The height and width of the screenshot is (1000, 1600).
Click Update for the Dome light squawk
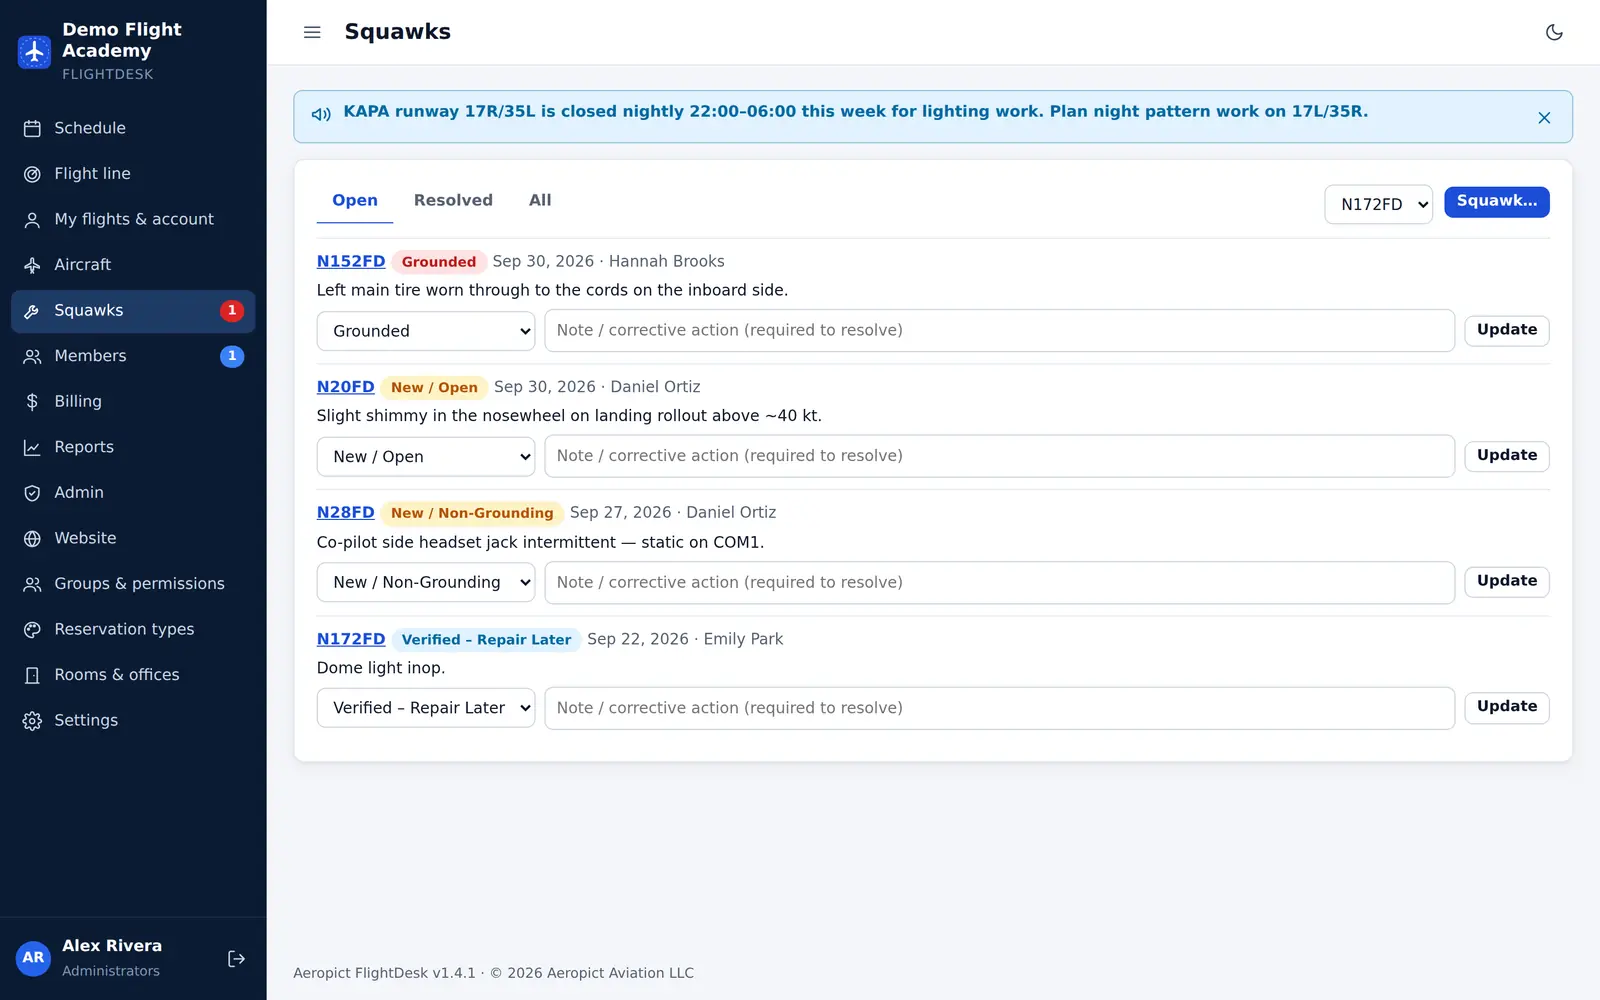point(1507,707)
